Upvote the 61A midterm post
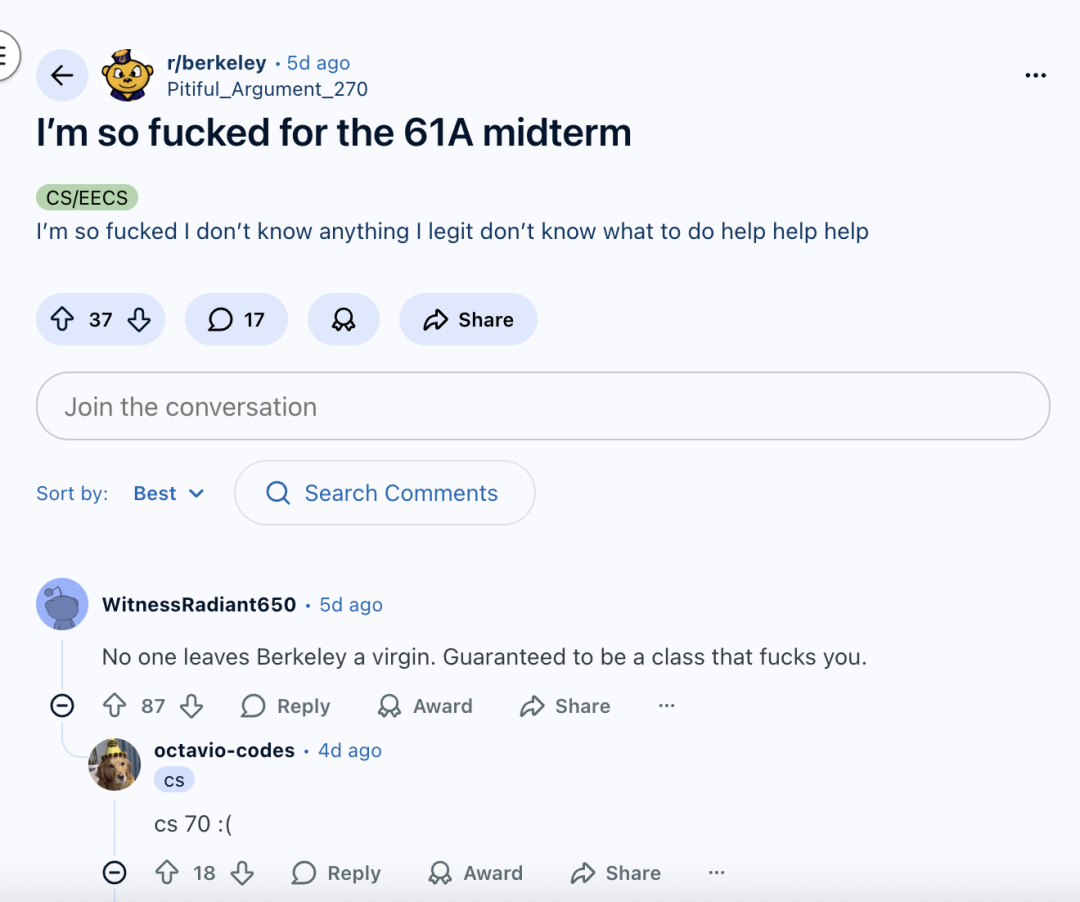The image size is (1080, 902). (62, 320)
